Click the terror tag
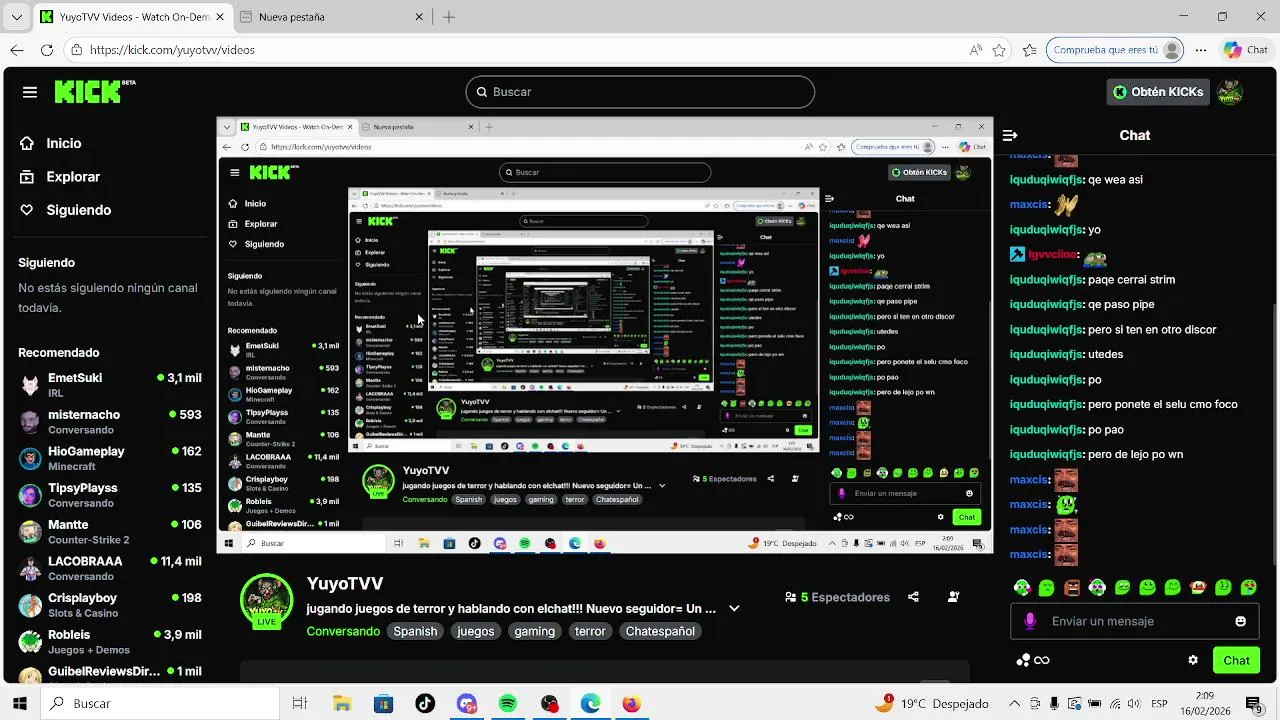The height and width of the screenshot is (720, 1280). pyautogui.click(x=590, y=631)
